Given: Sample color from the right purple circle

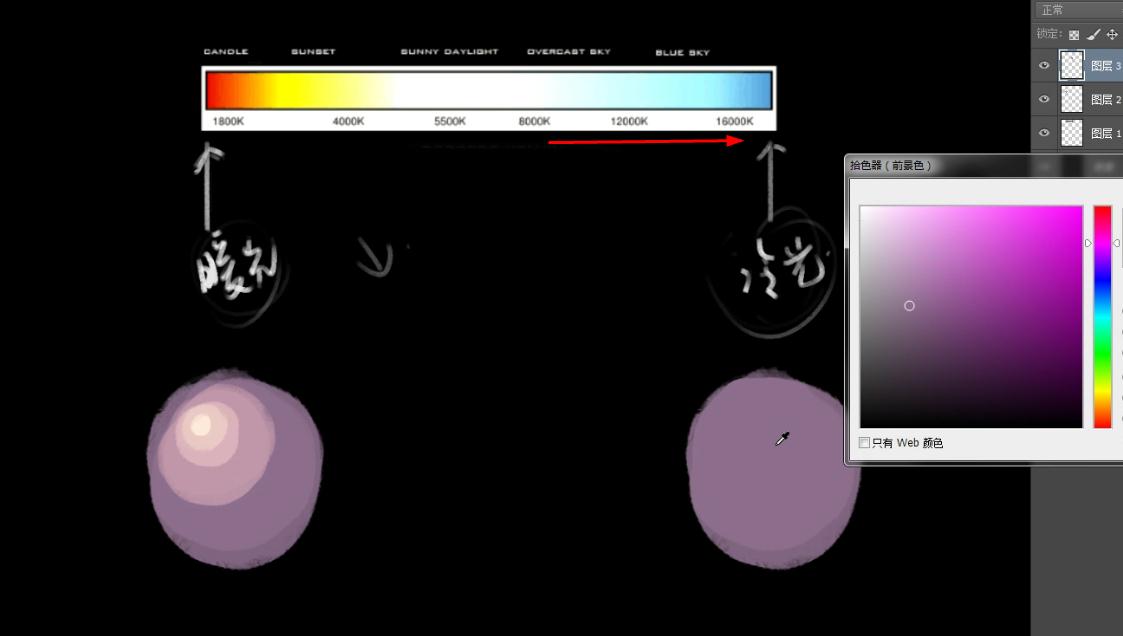Looking at the screenshot, I should click(x=773, y=468).
